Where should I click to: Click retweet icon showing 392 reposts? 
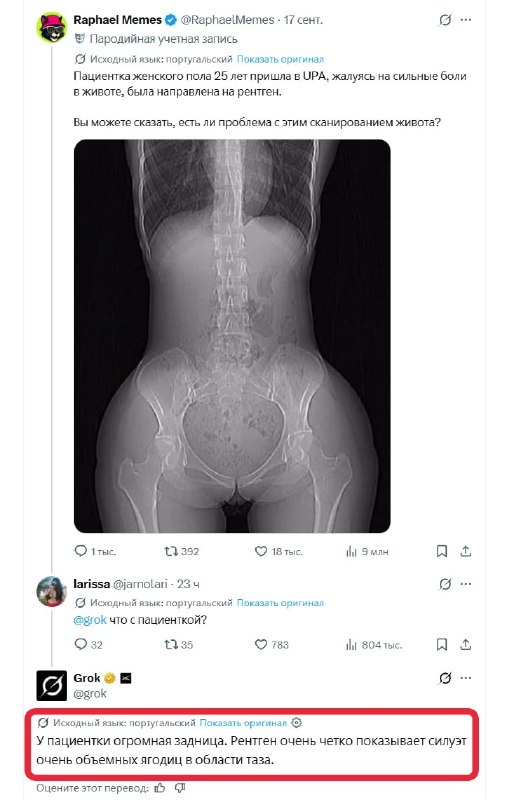171,551
